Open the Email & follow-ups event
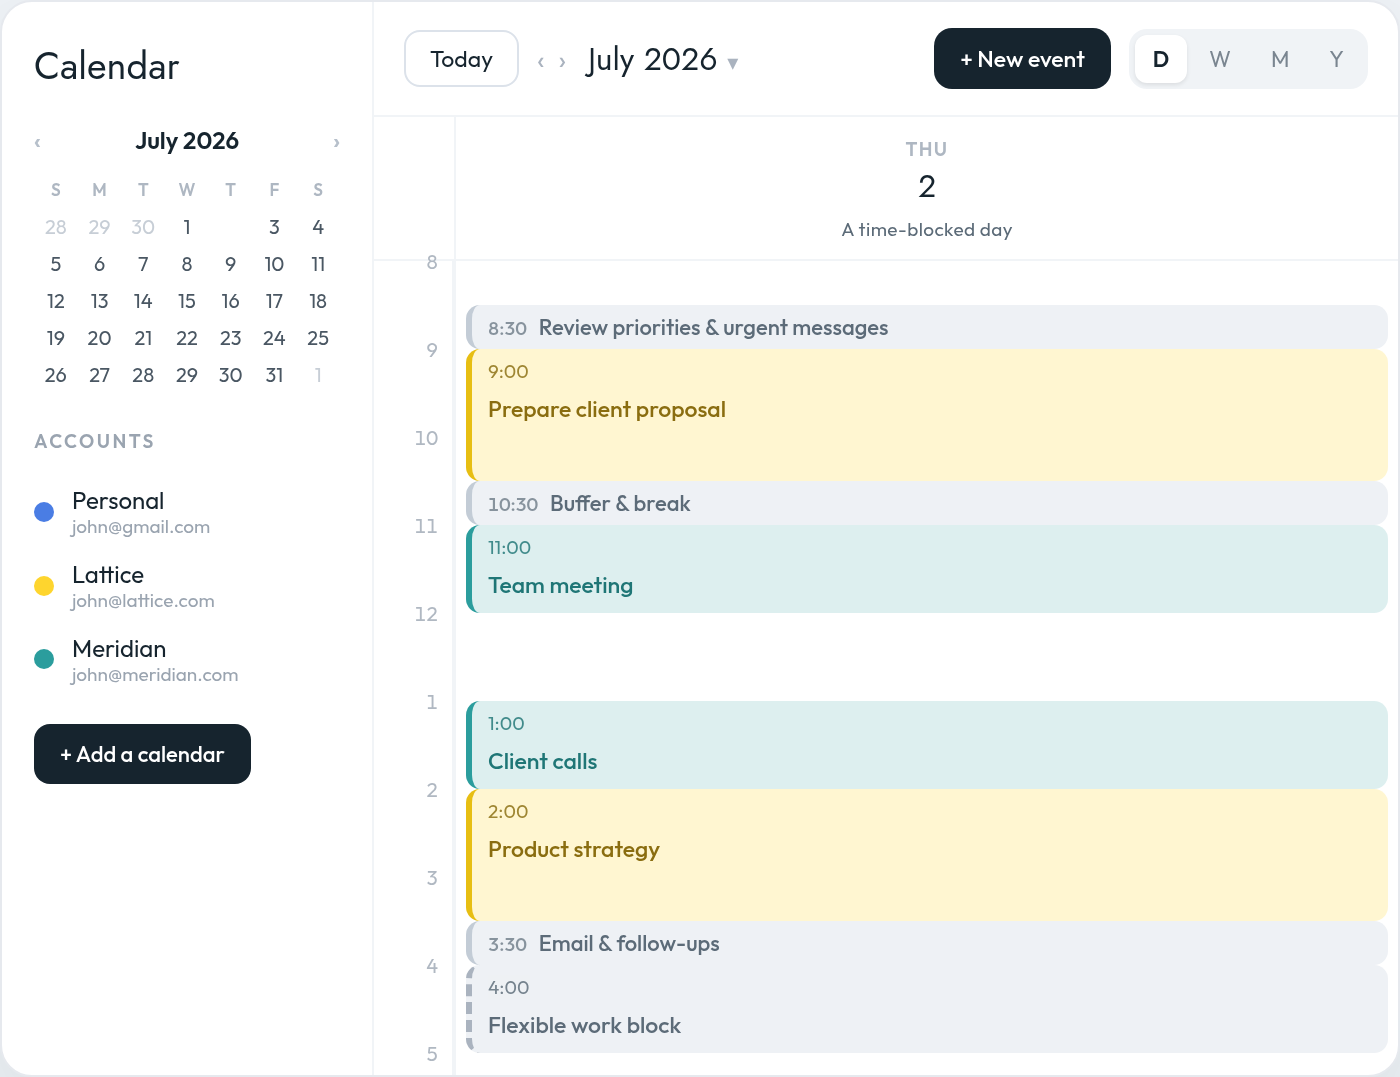The width and height of the screenshot is (1400, 1077). [x=927, y=943]
